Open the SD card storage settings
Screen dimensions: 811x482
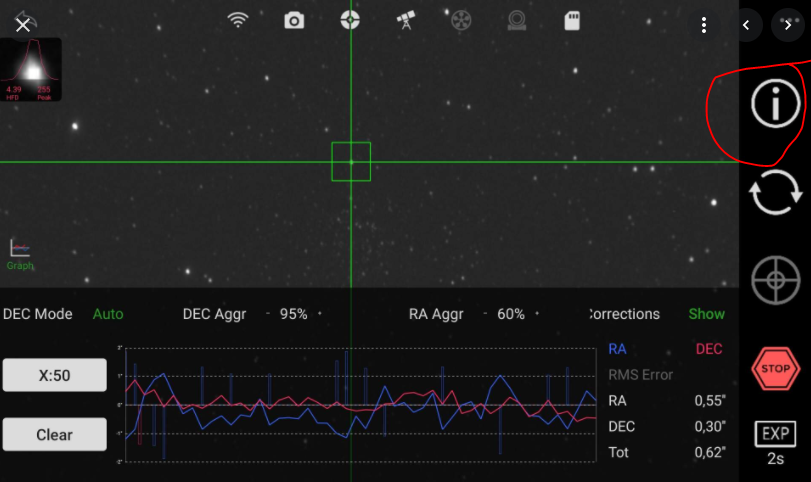tap(572, 21)
